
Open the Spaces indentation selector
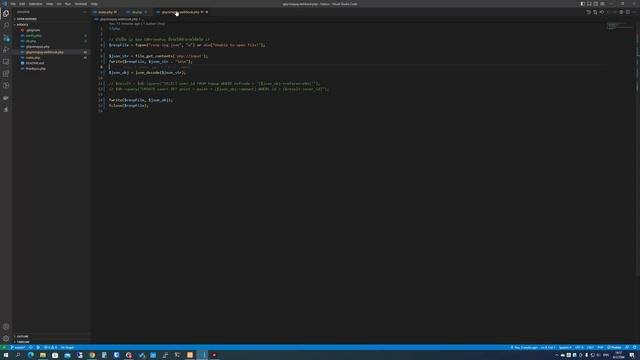pyautogui.click(x=565, y=347)
